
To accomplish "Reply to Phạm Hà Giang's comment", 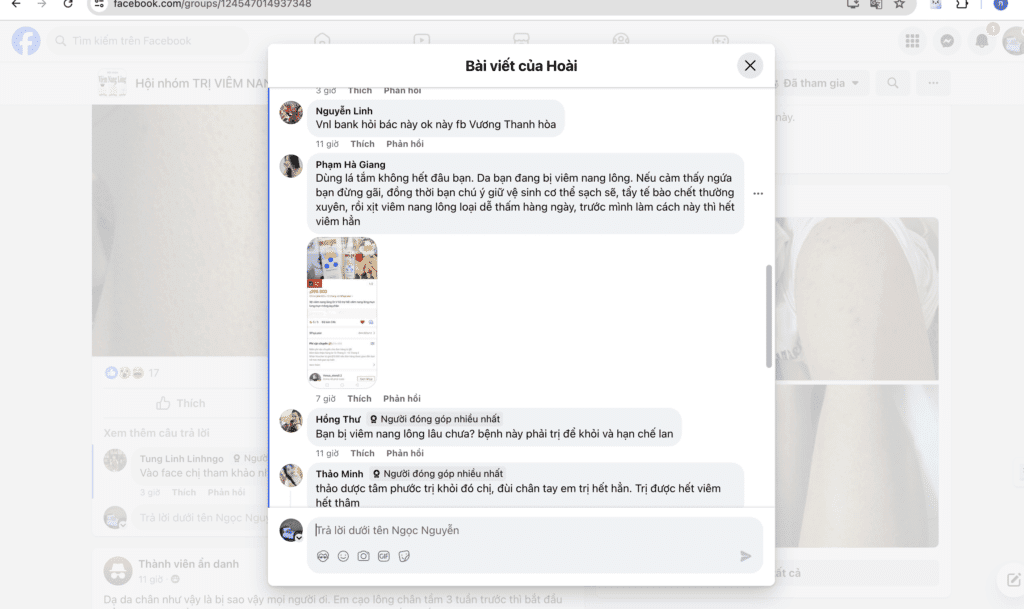I will pos(402,398).
